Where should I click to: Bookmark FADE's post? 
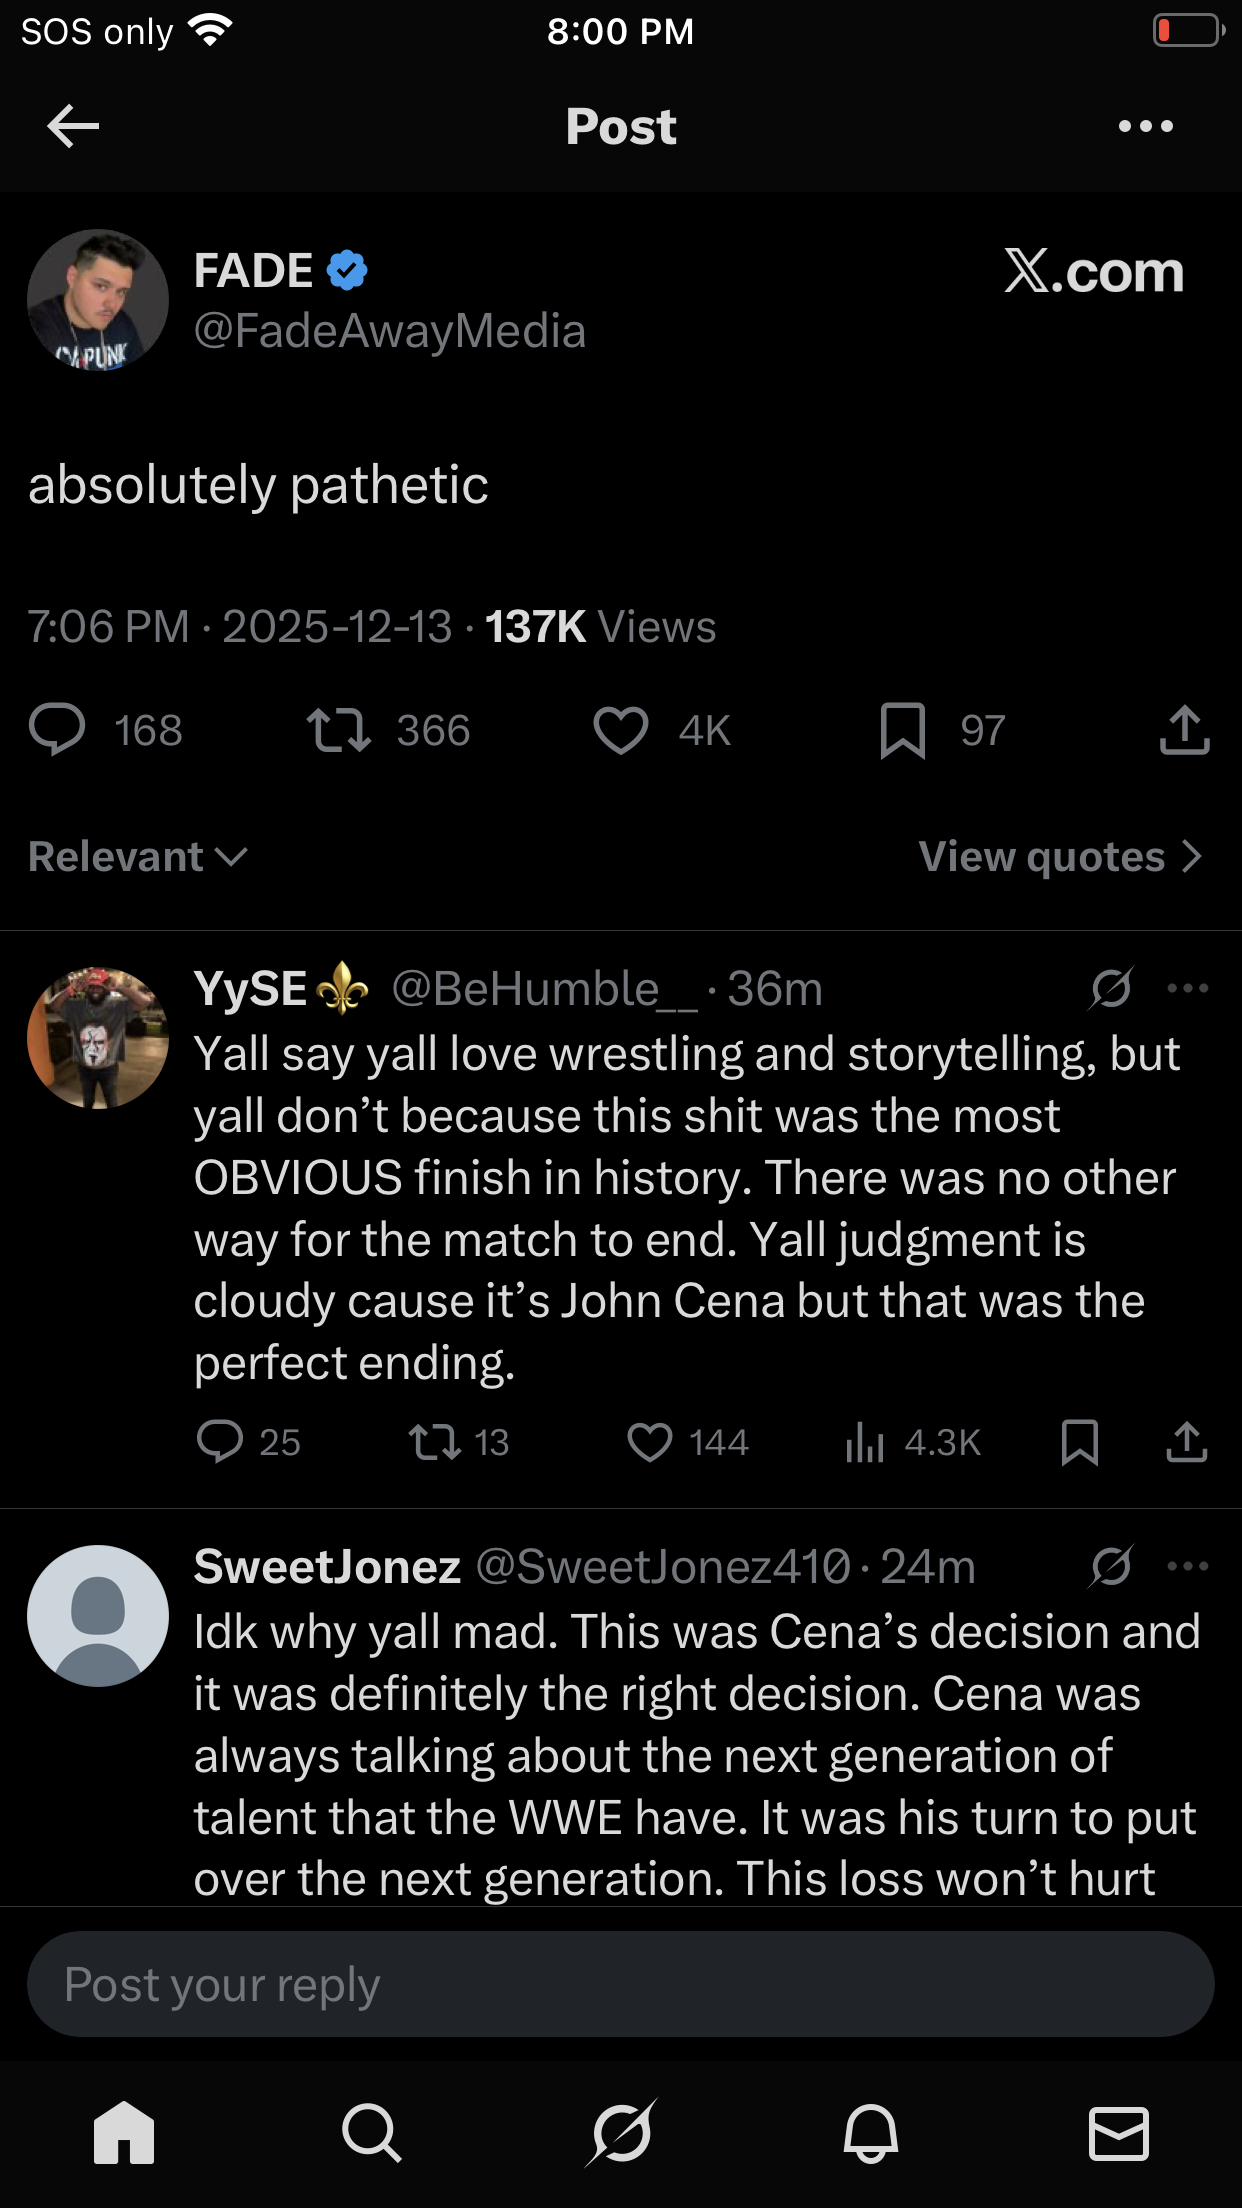tap(902, 729)
